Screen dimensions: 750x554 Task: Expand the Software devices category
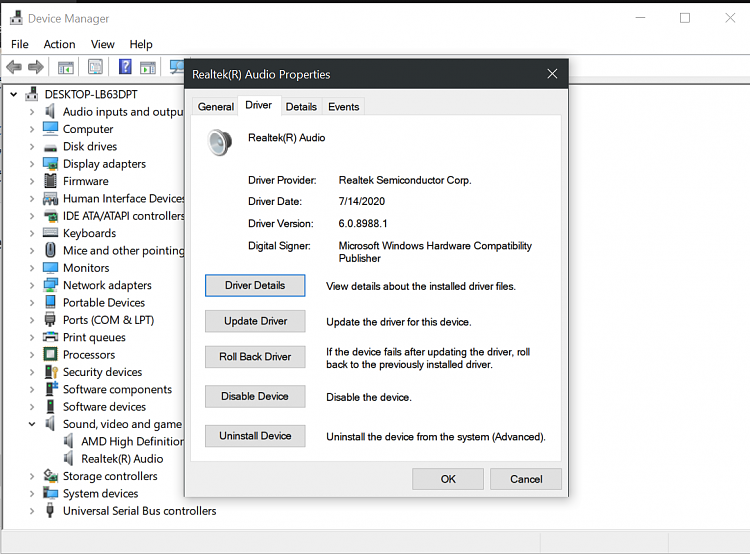32,407
